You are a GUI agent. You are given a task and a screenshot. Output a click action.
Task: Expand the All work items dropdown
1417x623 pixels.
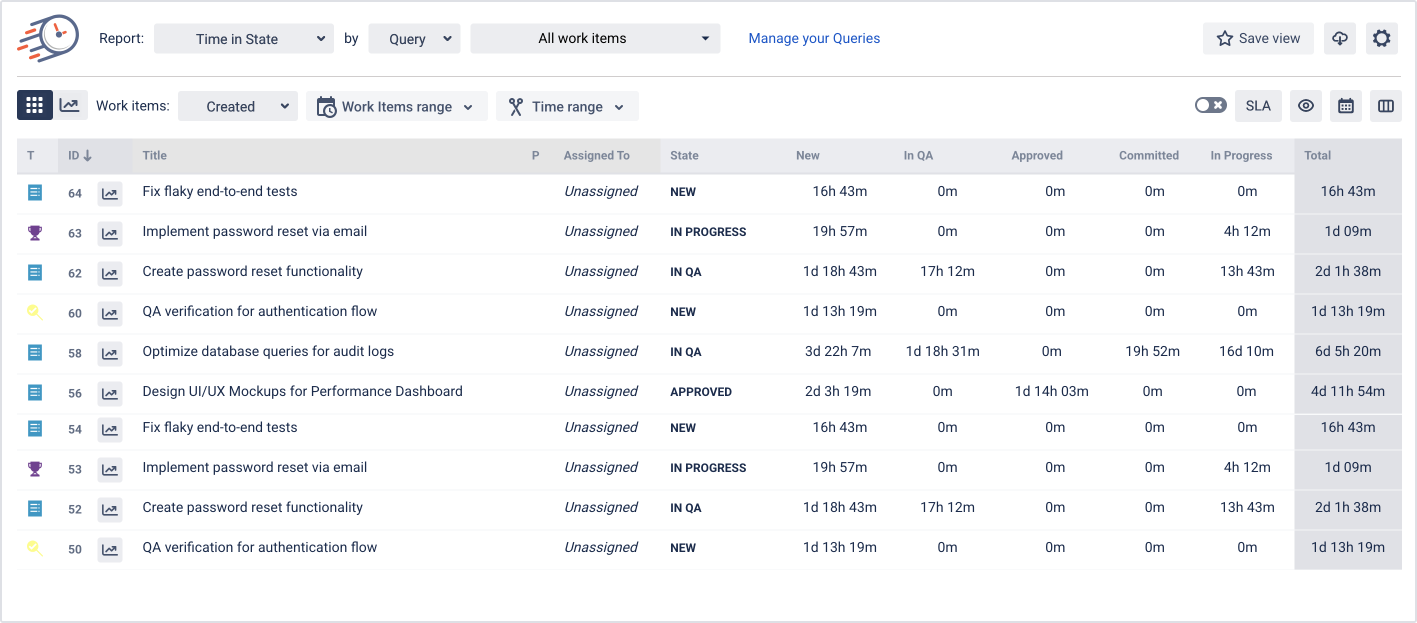pyautogui.click(x=595, y=39)
